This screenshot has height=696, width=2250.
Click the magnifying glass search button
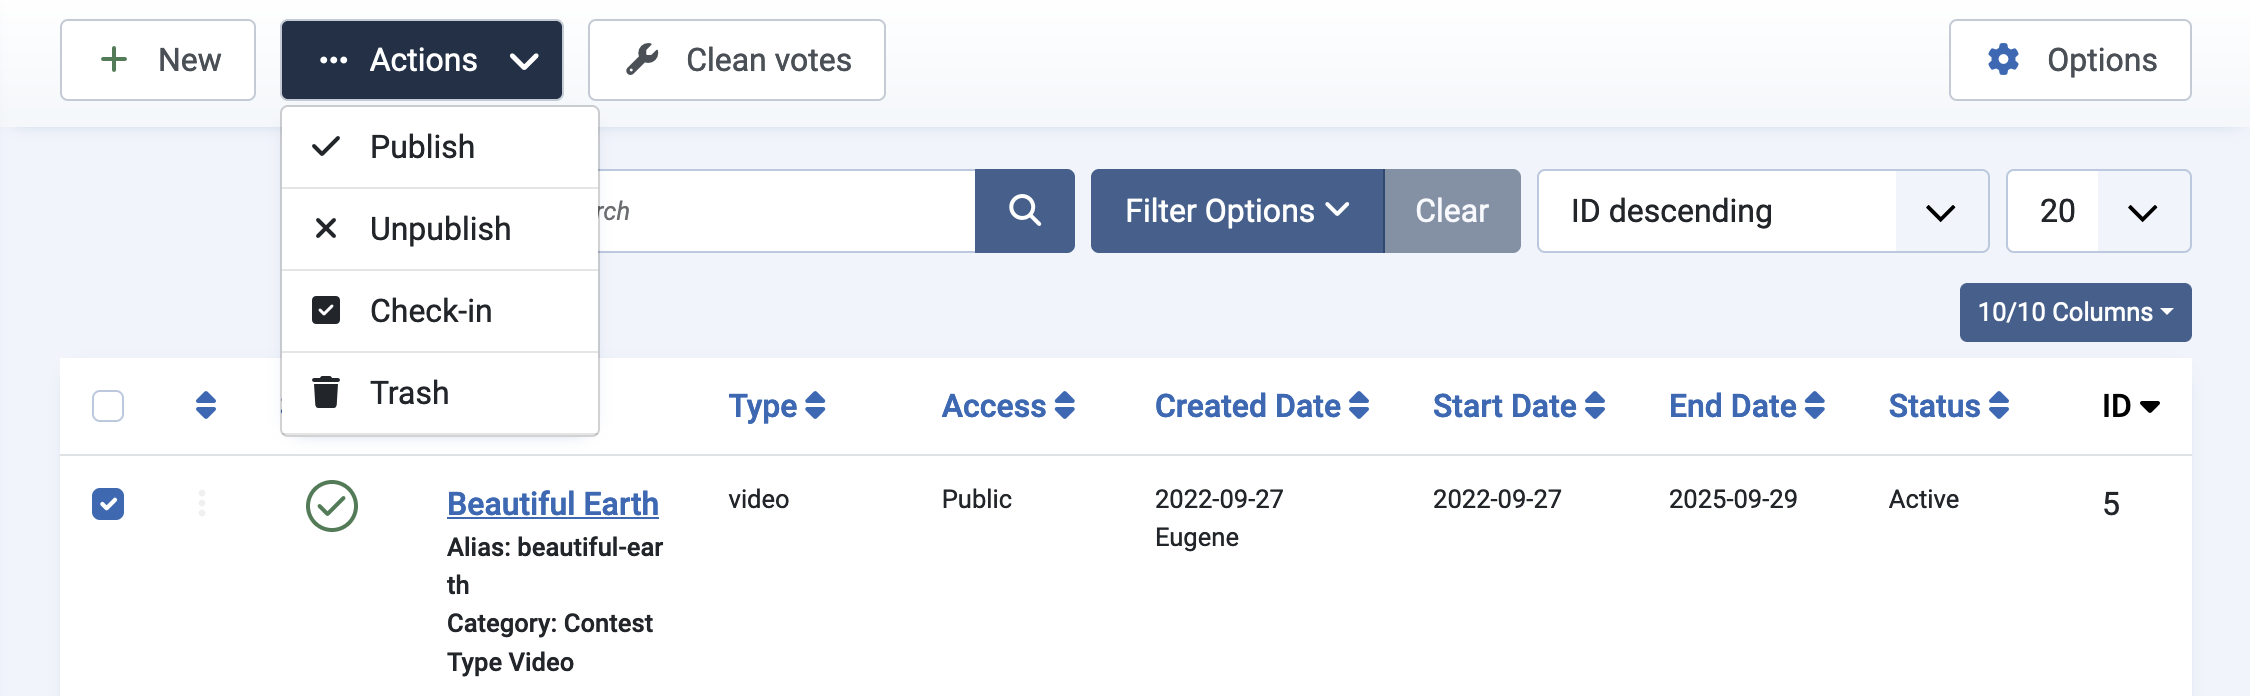tap(1025, 211)
